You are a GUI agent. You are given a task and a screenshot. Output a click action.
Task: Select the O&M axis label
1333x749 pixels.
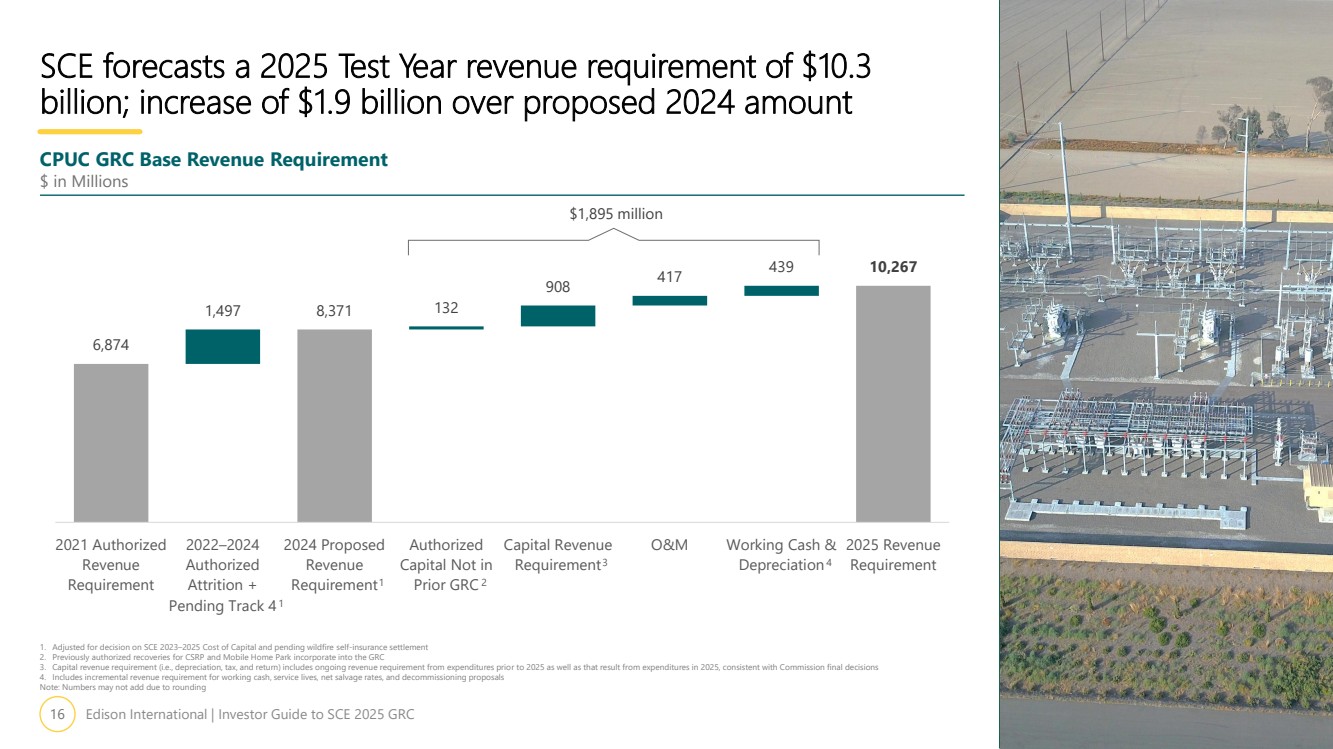point(669,545)
